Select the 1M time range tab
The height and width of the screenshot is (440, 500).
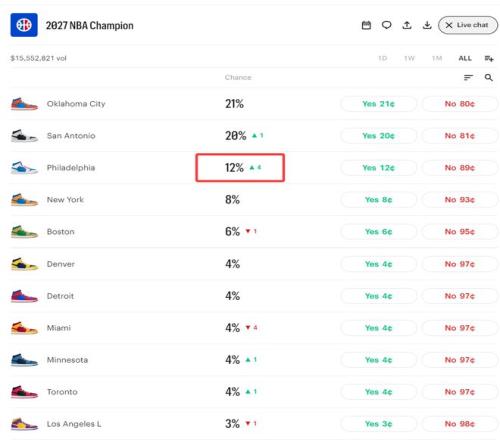[x=437, y=58]
